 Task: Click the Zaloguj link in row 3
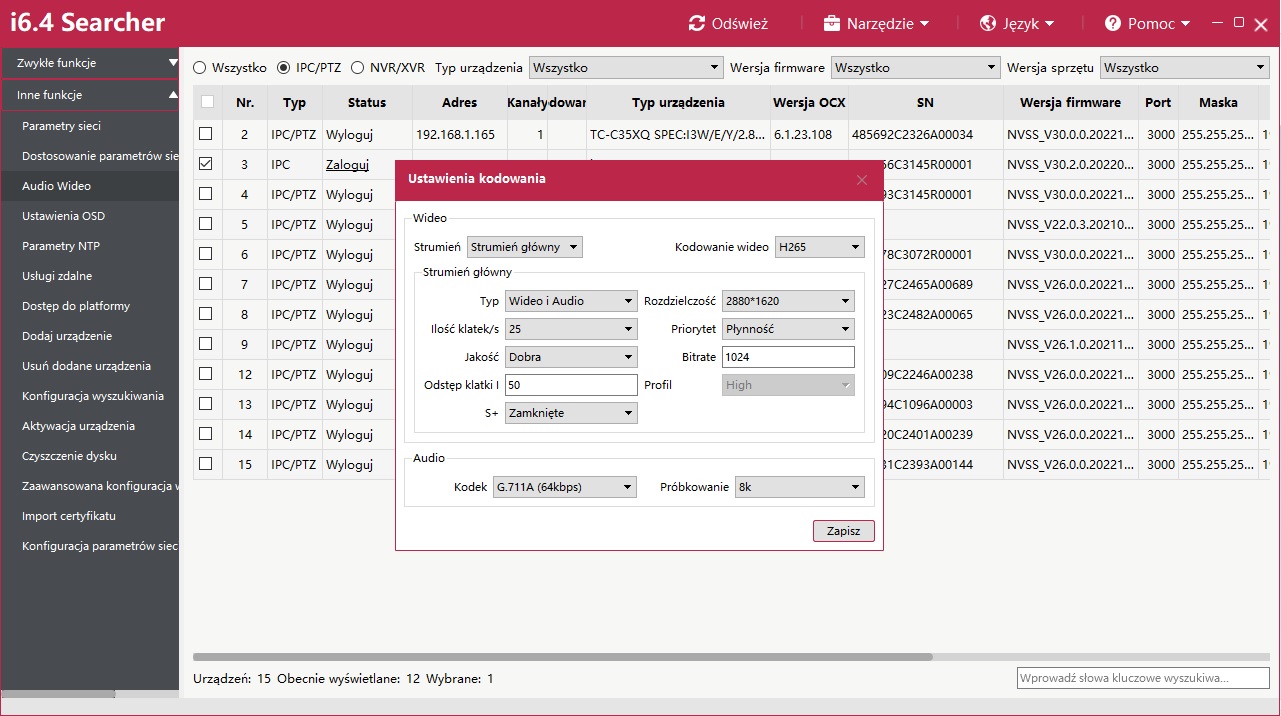[347, 165]
